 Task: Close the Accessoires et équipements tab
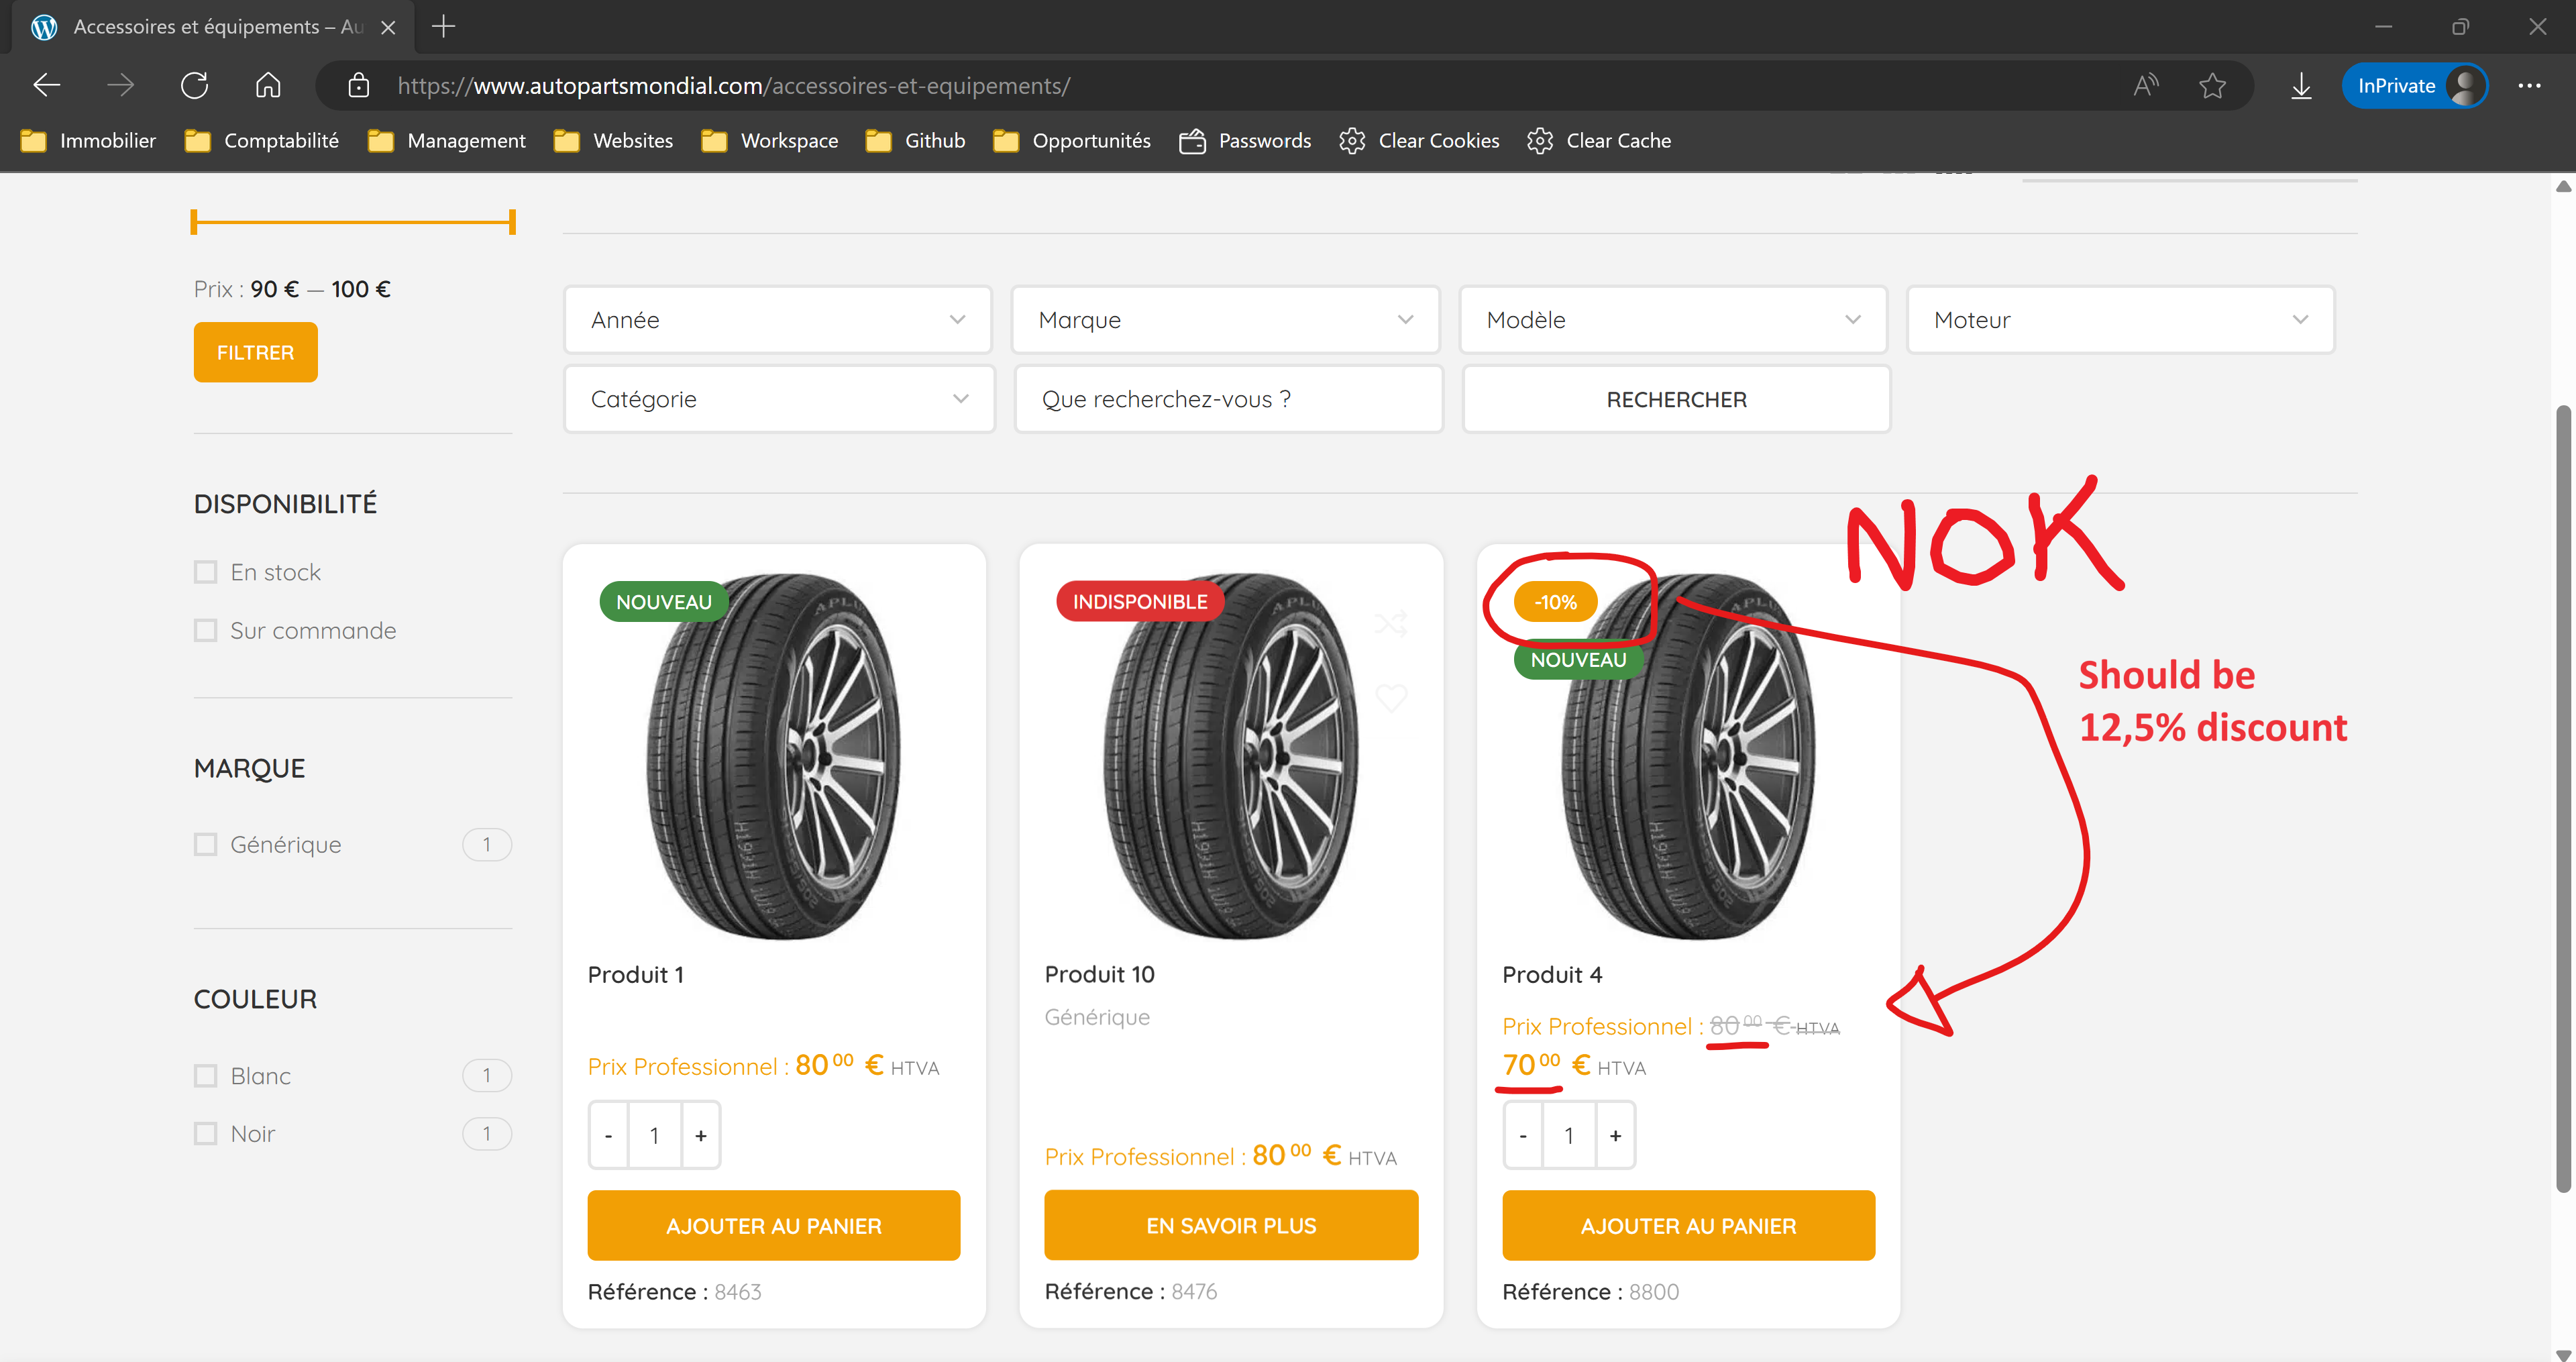[388, 27]
